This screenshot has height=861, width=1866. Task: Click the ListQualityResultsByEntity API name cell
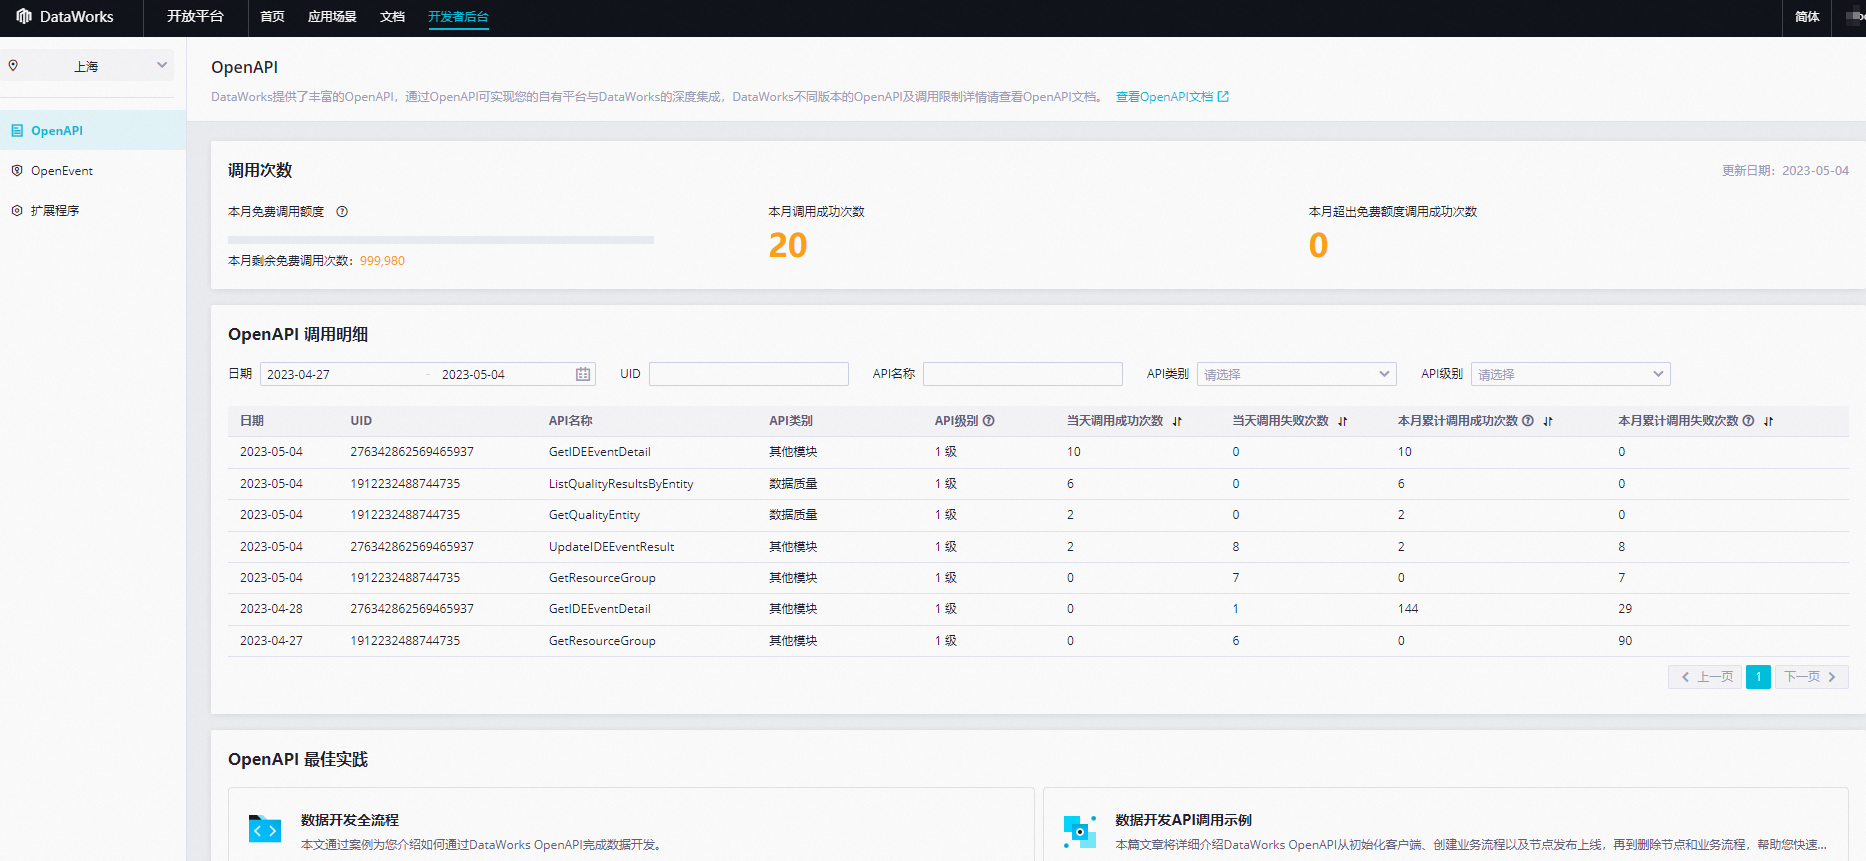(621, 484)
